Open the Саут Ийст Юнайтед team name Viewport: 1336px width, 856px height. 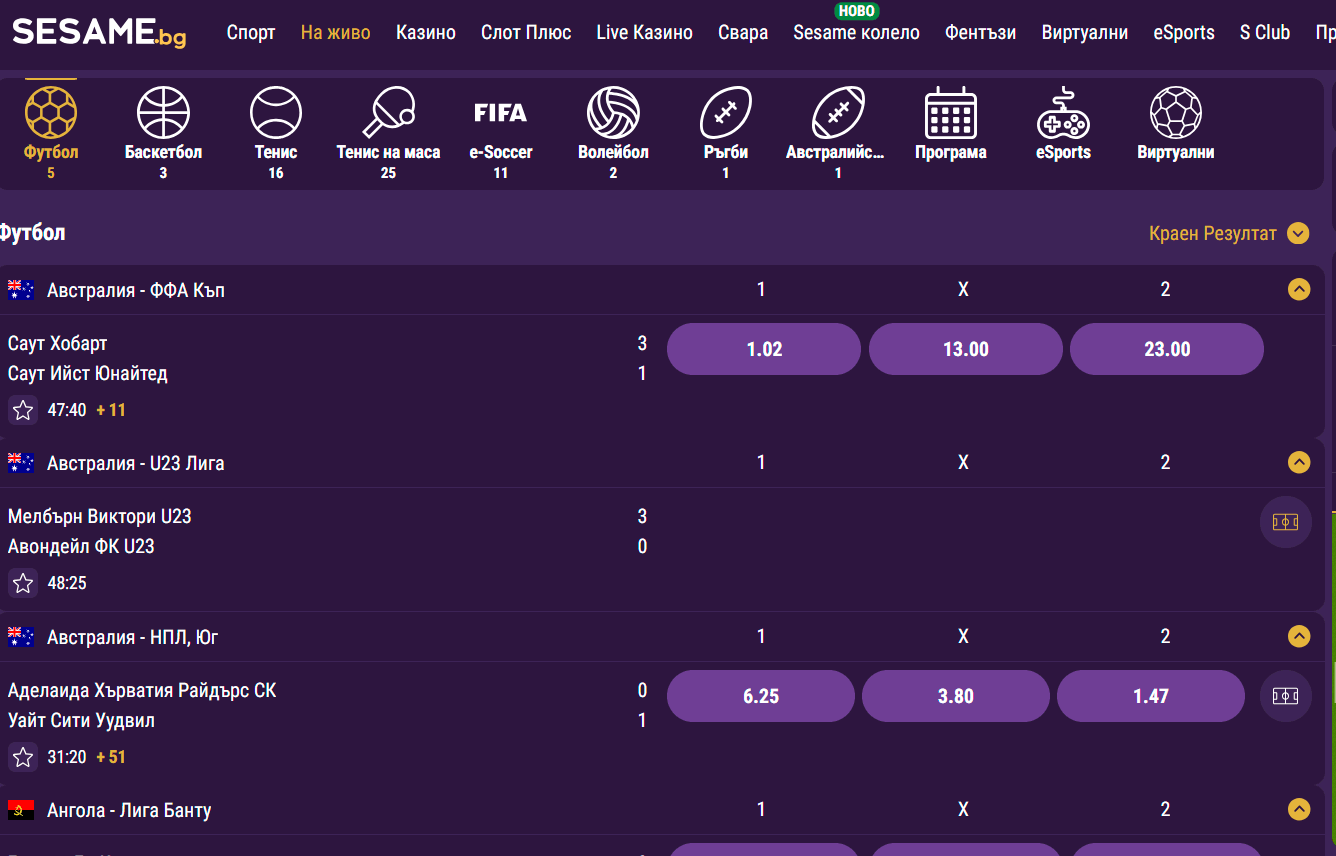point(88,374)
